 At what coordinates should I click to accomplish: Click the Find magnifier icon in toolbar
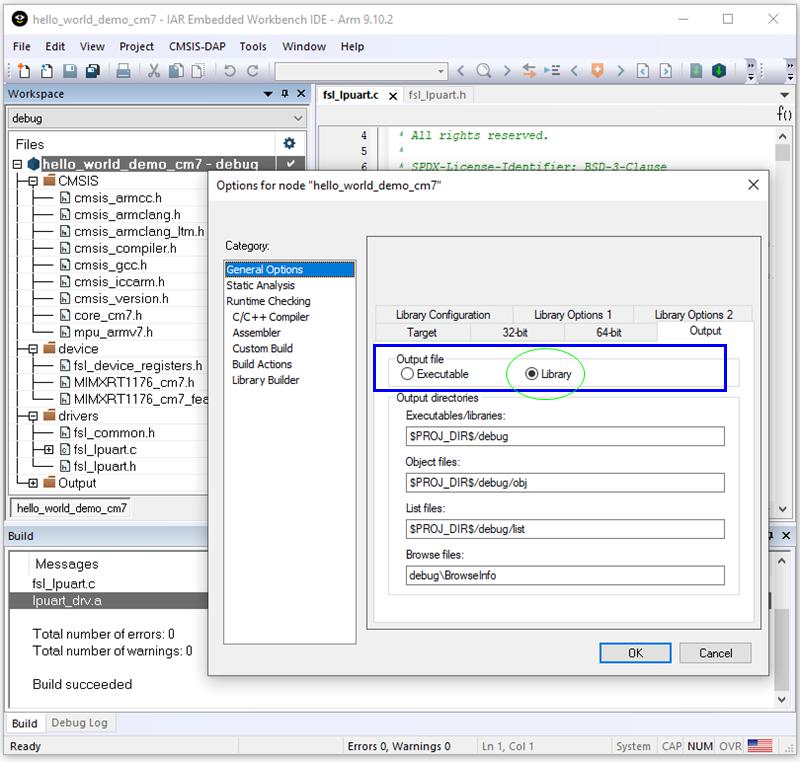click(x=484, y=71)
